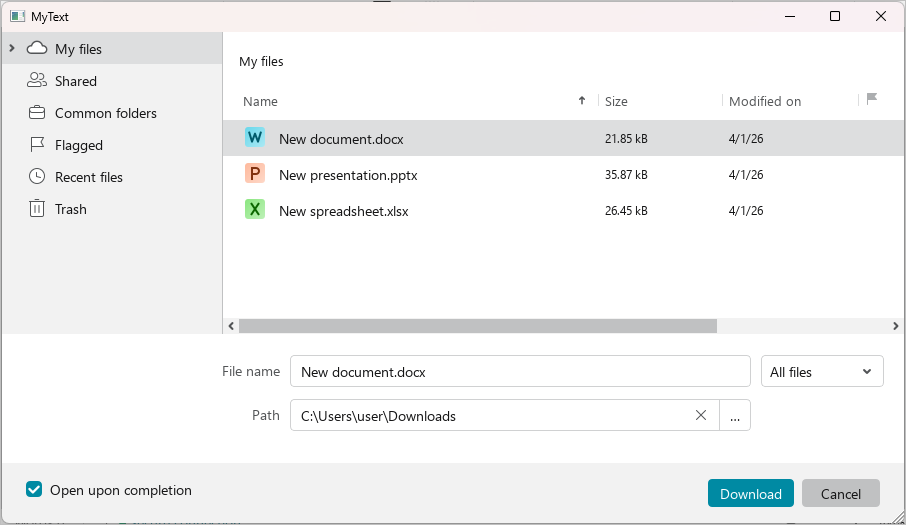Expand the My files tree chevron
The image size is (906, 525).
(x=12, y=48)
